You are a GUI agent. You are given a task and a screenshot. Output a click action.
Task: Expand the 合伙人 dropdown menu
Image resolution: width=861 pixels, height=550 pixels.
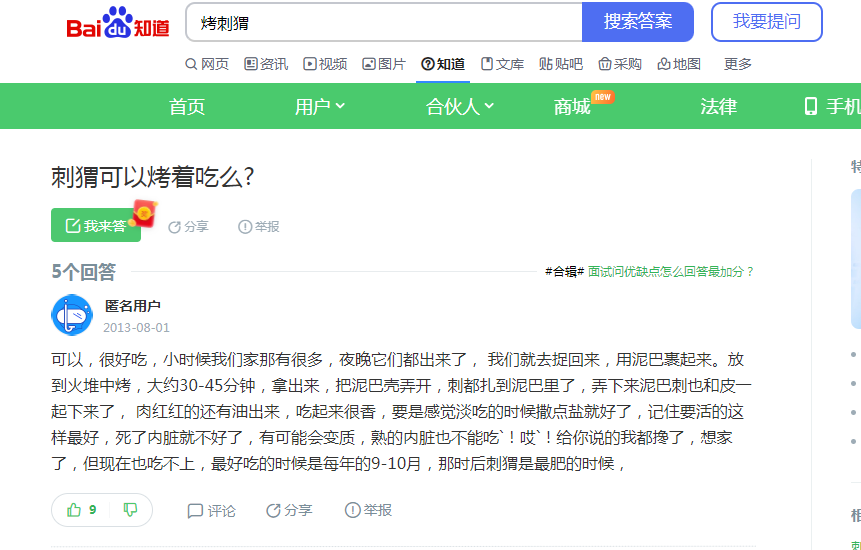click(x=460, y=106)
